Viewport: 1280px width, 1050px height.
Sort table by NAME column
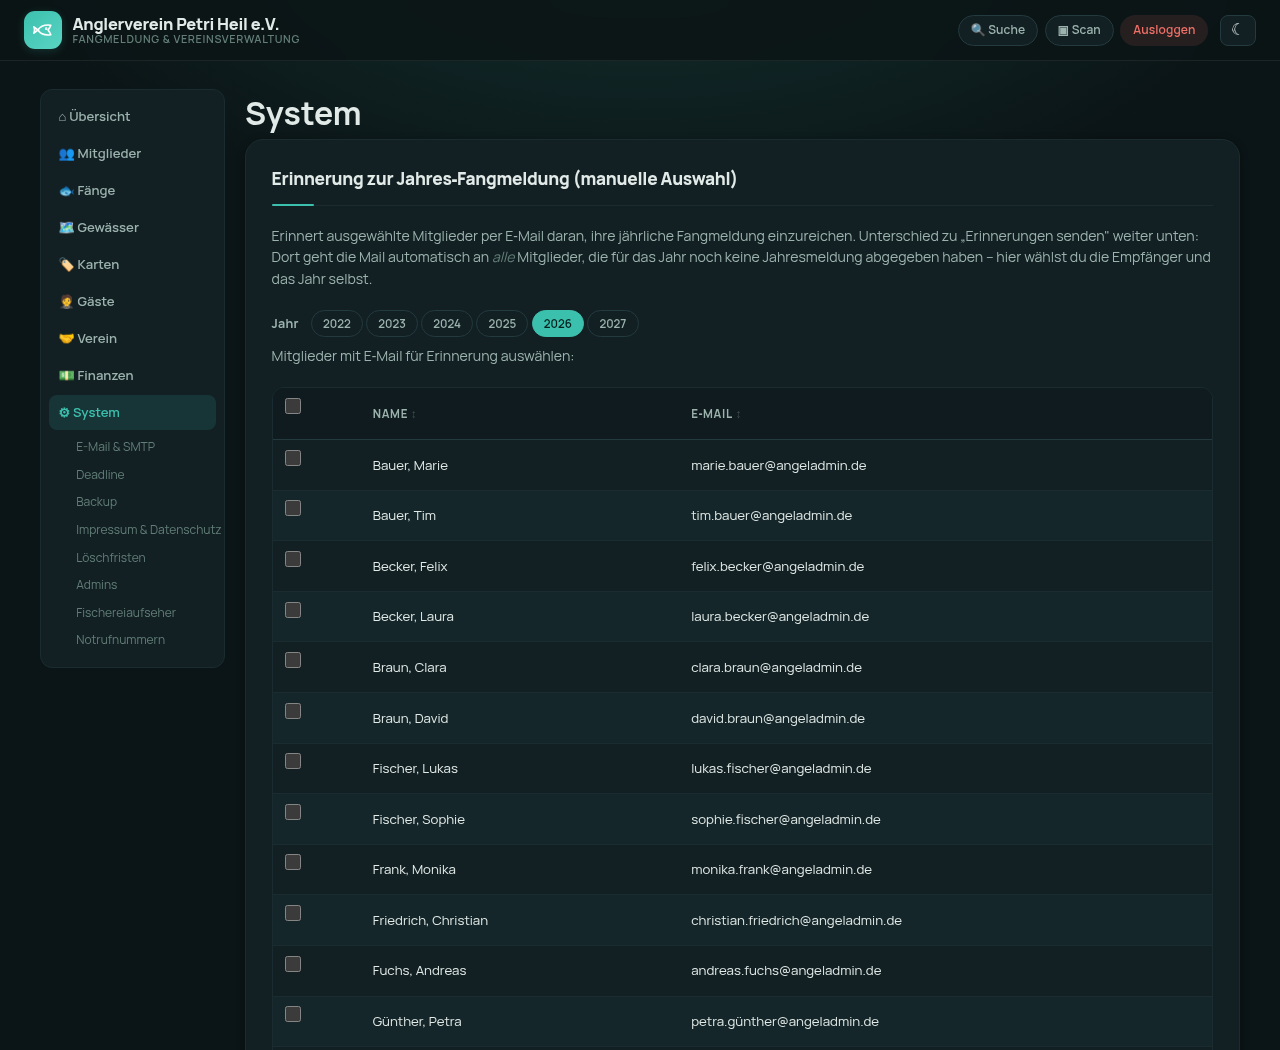tap(394, 414)
